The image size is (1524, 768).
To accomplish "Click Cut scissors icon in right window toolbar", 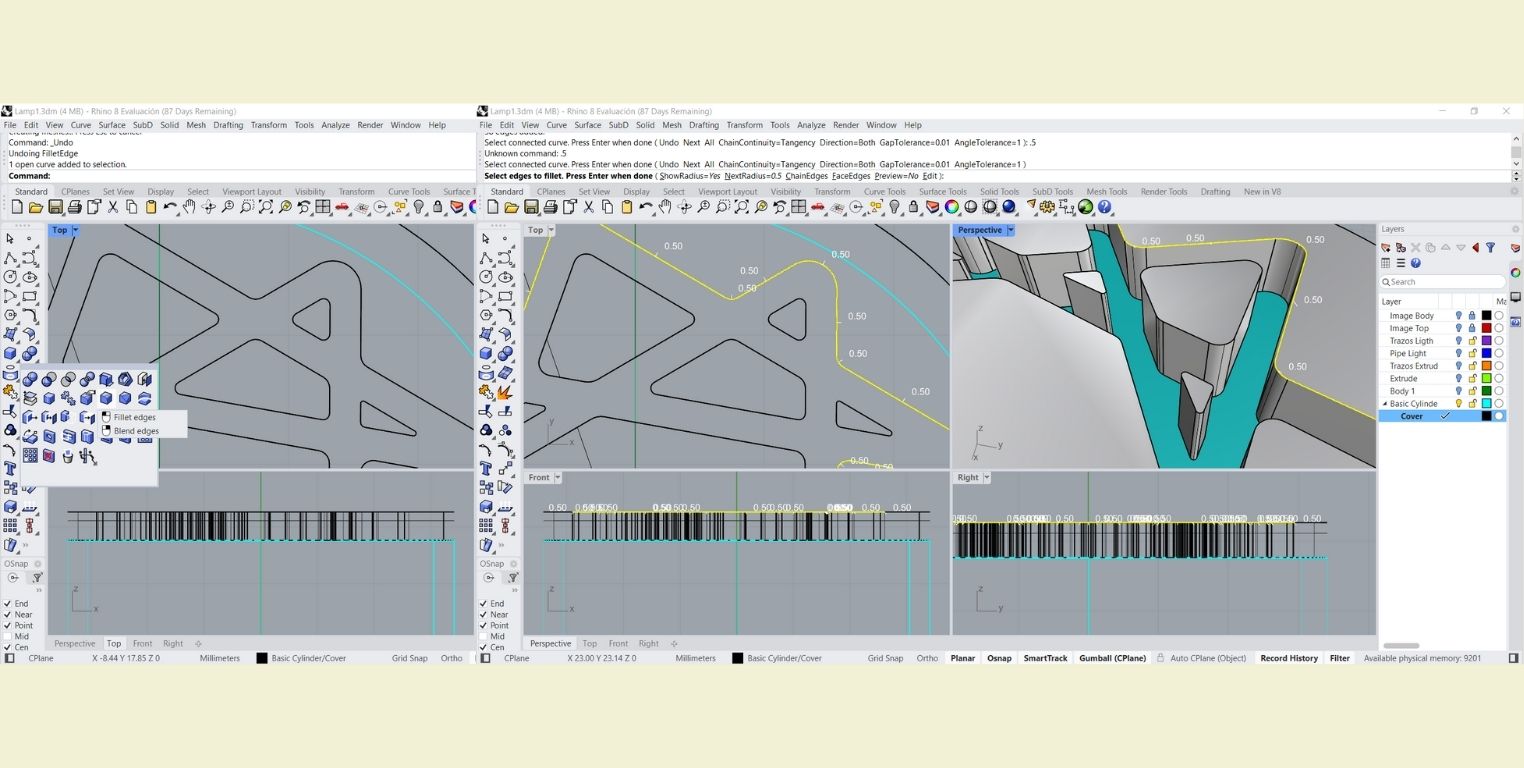I will pyautogui.click(x=588, y=207).
